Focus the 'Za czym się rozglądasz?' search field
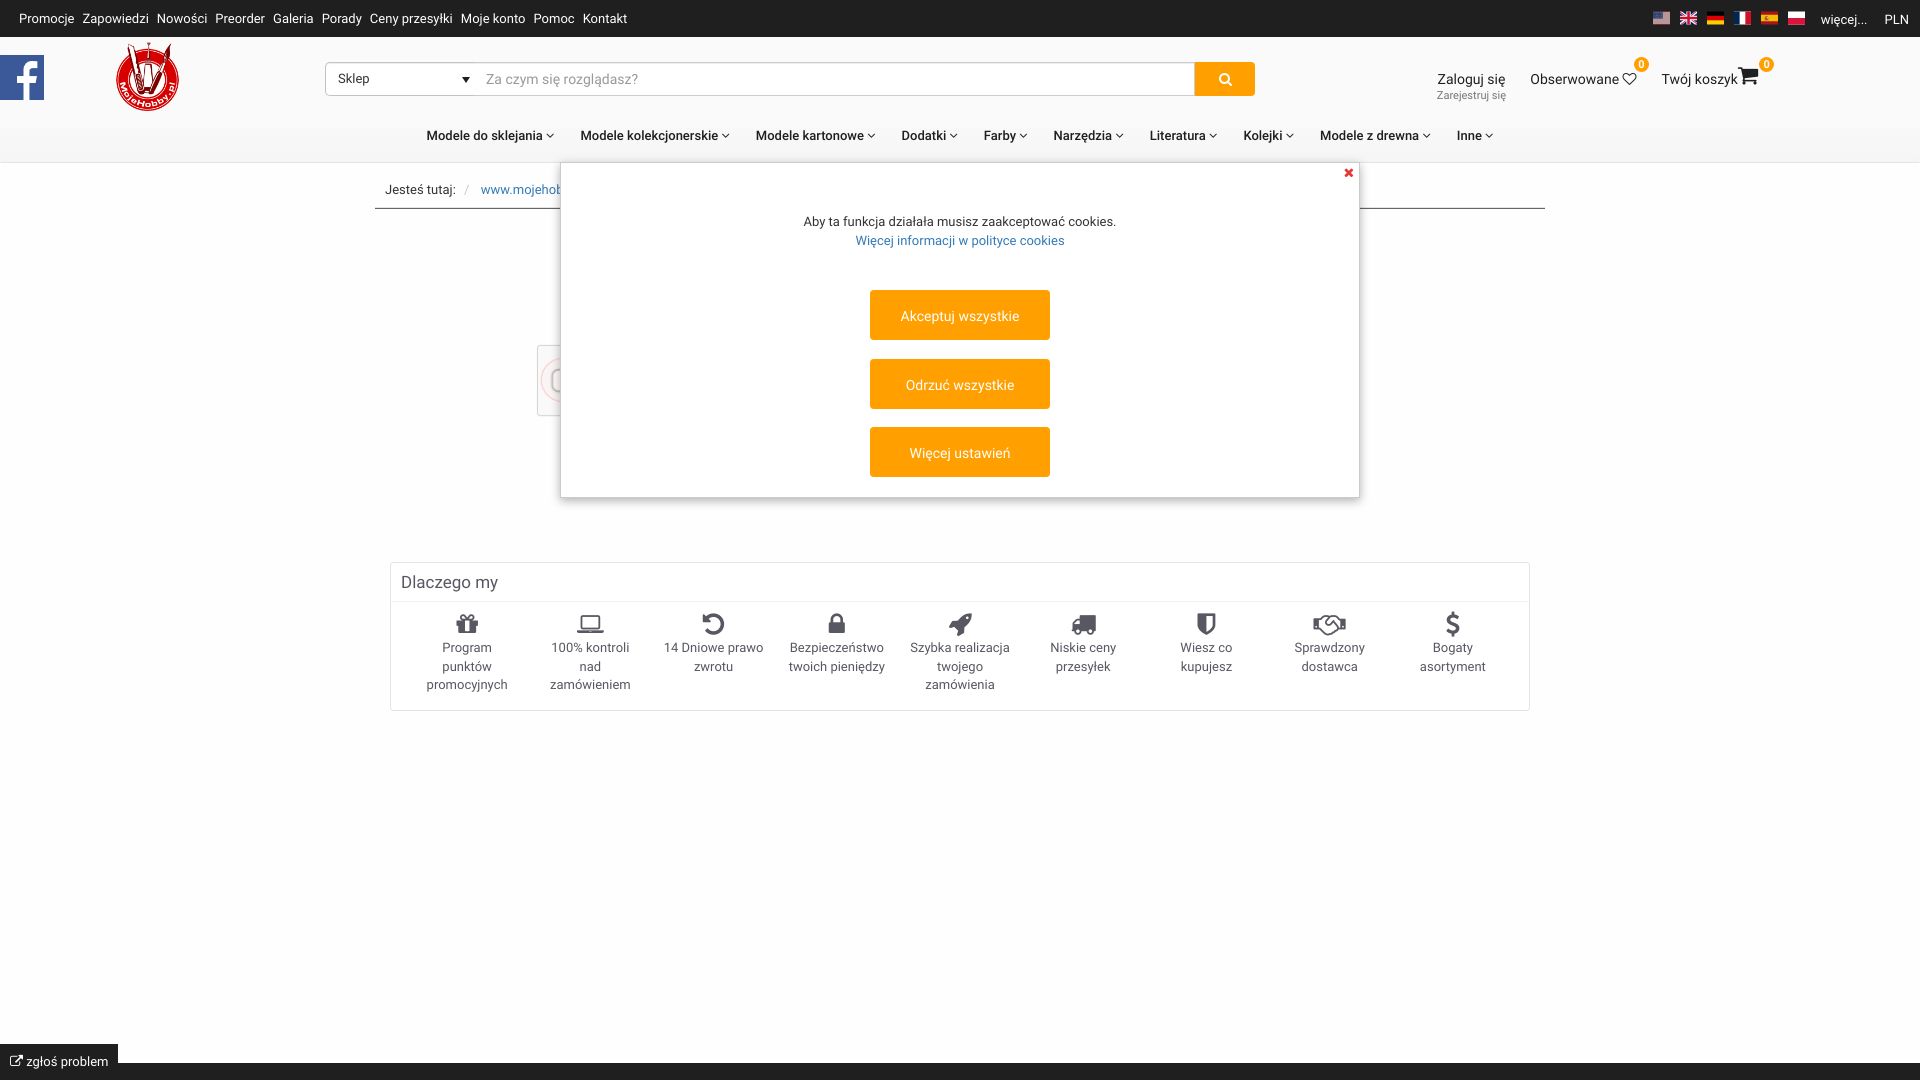Screen dimensions: 1920x1080 coord(836,79)
